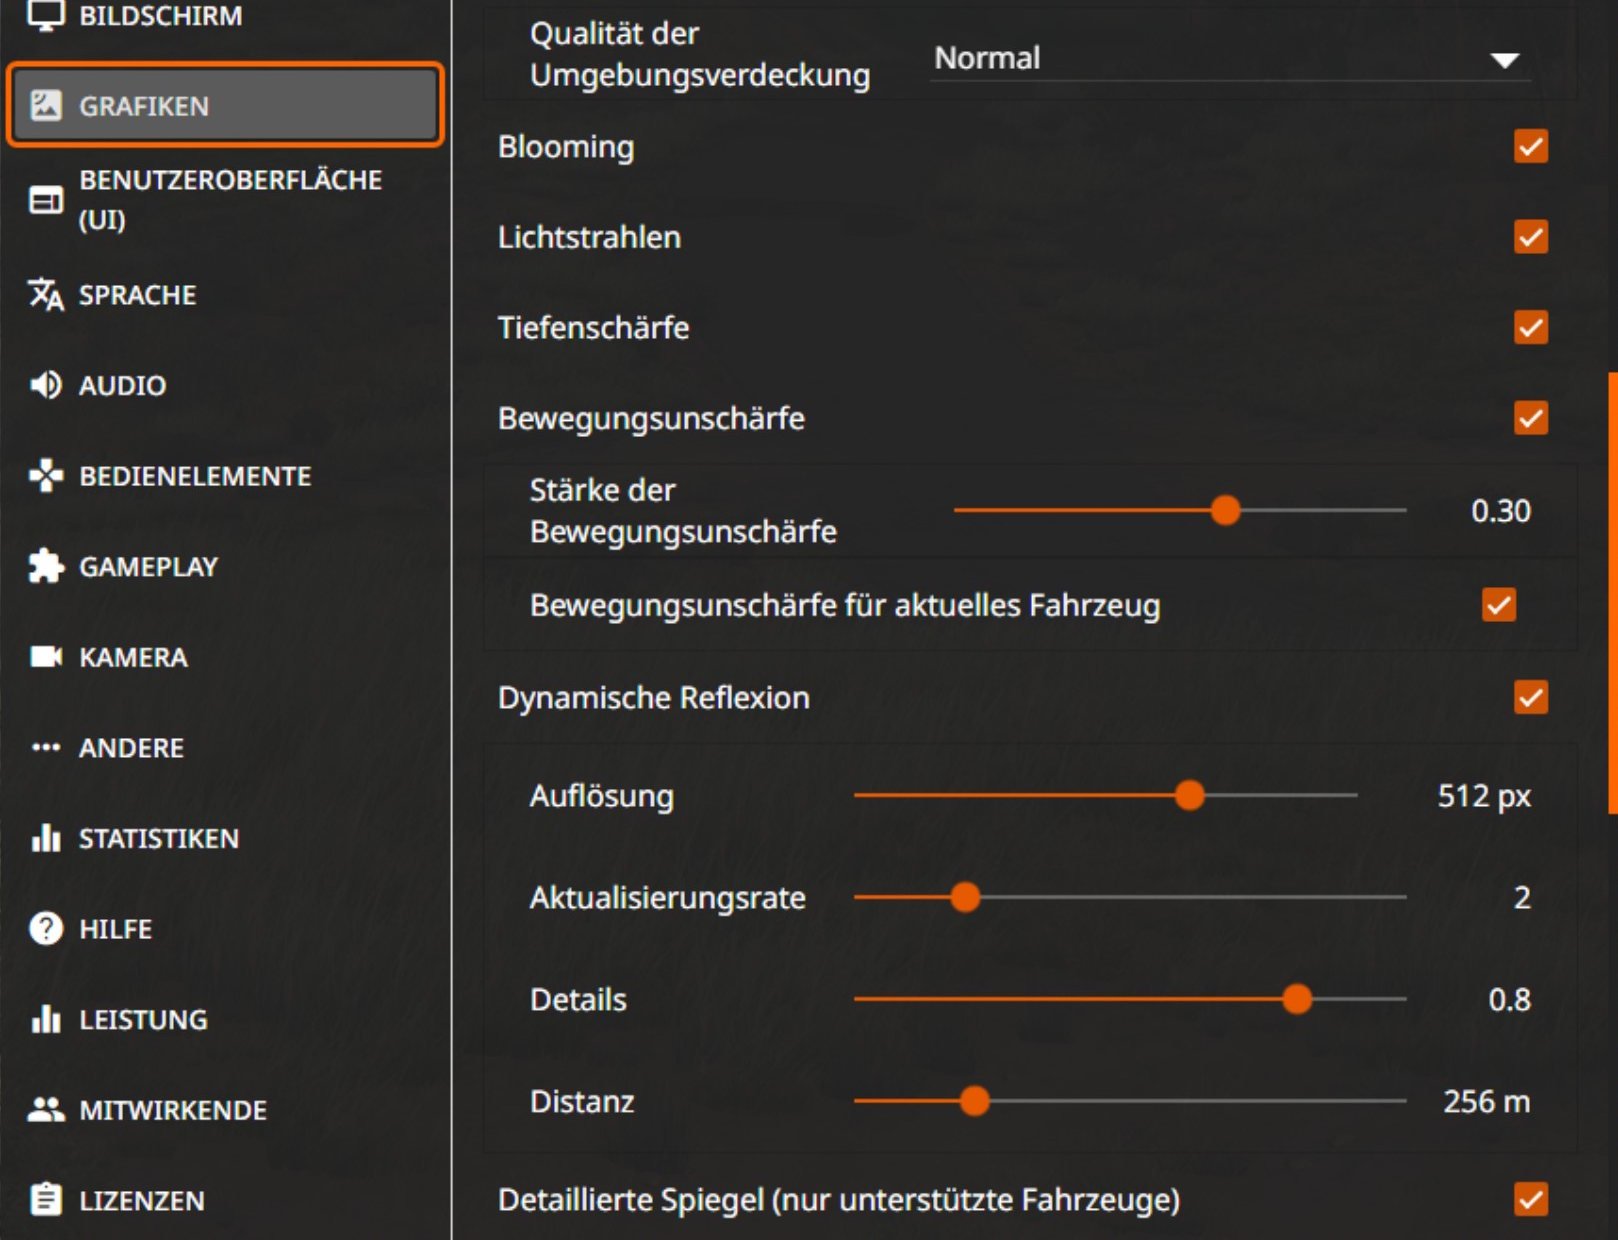Image resolution: width=1618 pixels, height=1240 pixels.
Task: Open Qualität der Umgebungsverdeckung dropdown
Action: point(1228,58)
